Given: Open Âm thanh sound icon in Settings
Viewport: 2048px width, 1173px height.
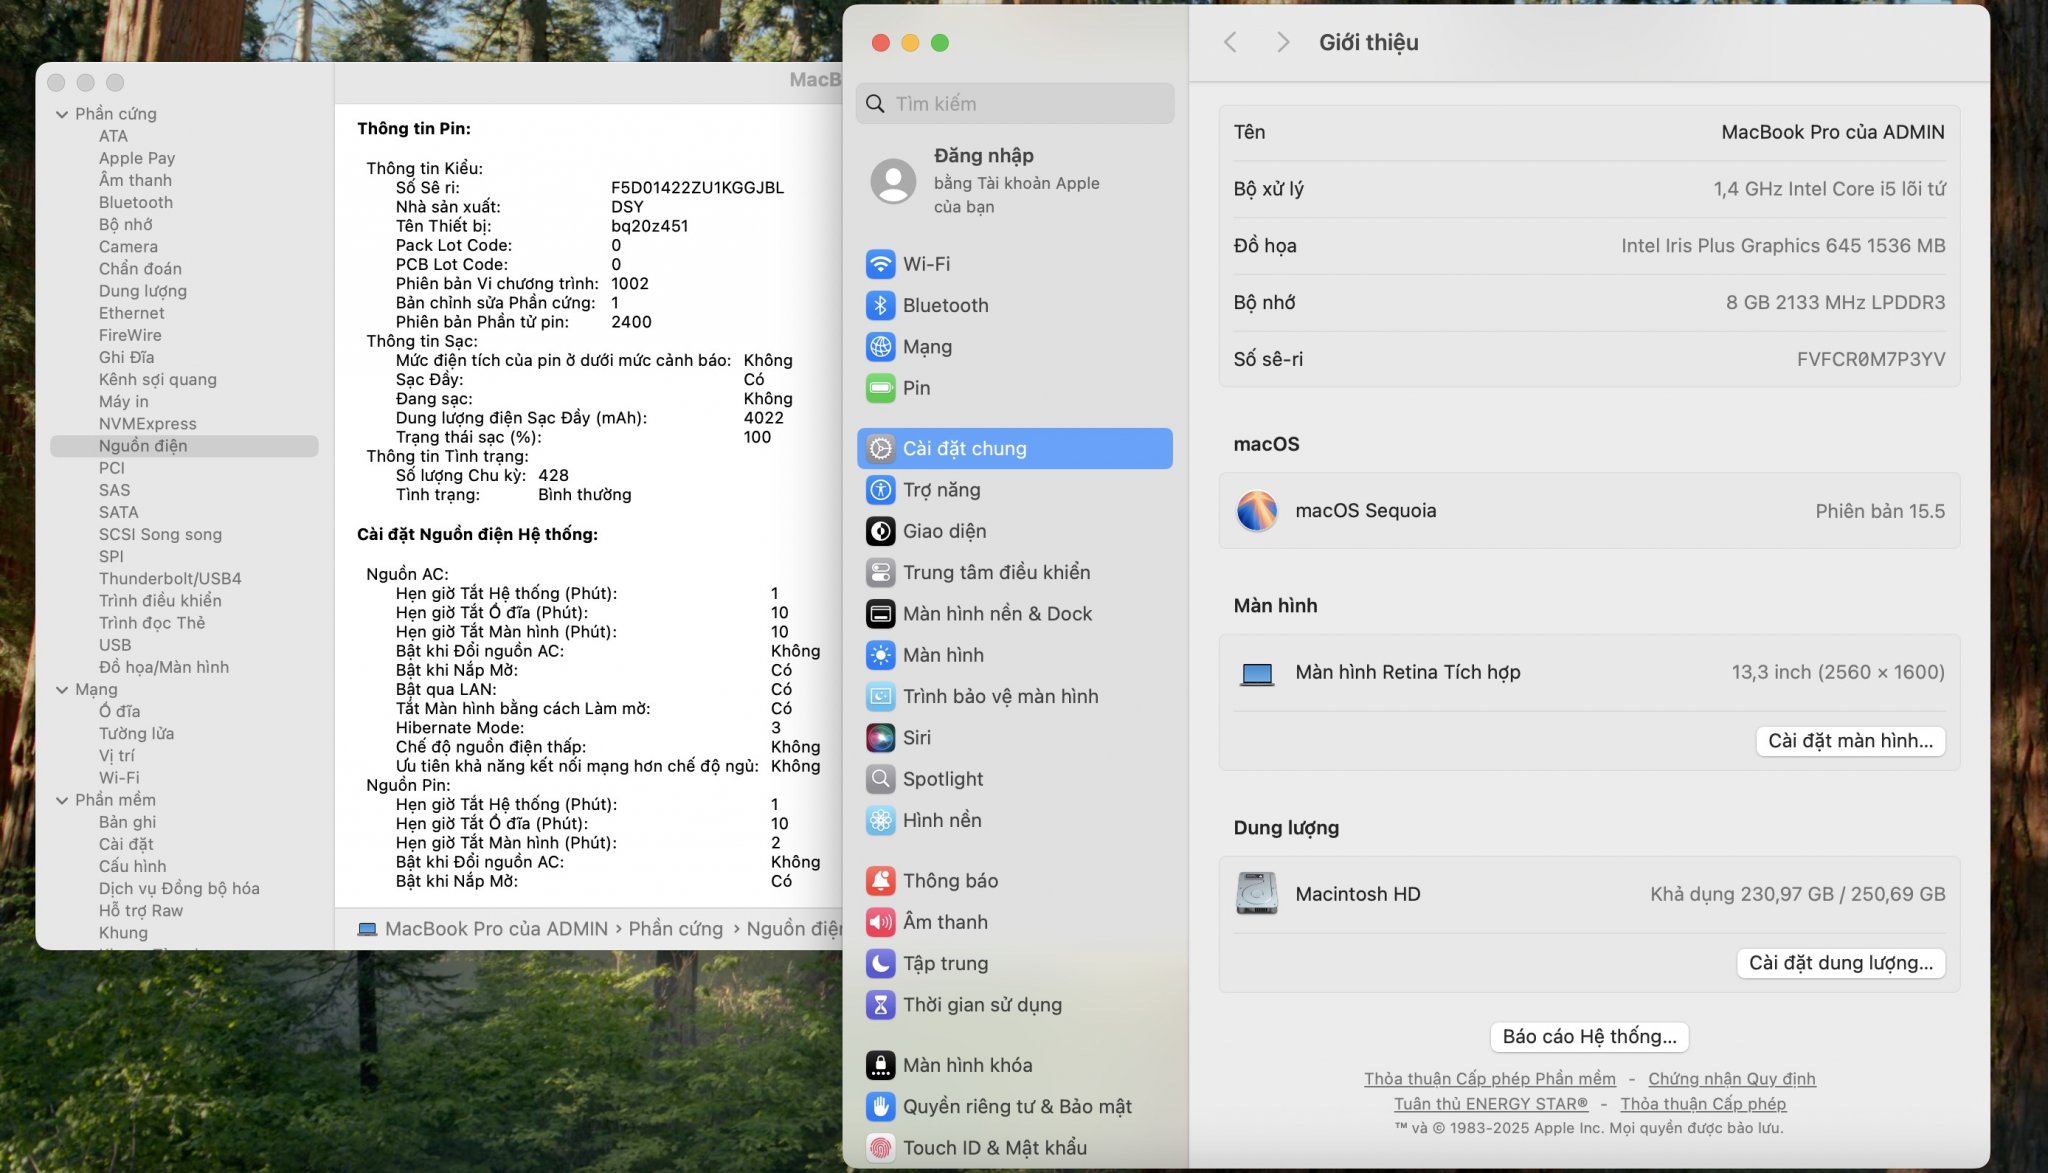Looking at the screenshot, I should click(x=880, y=922).
